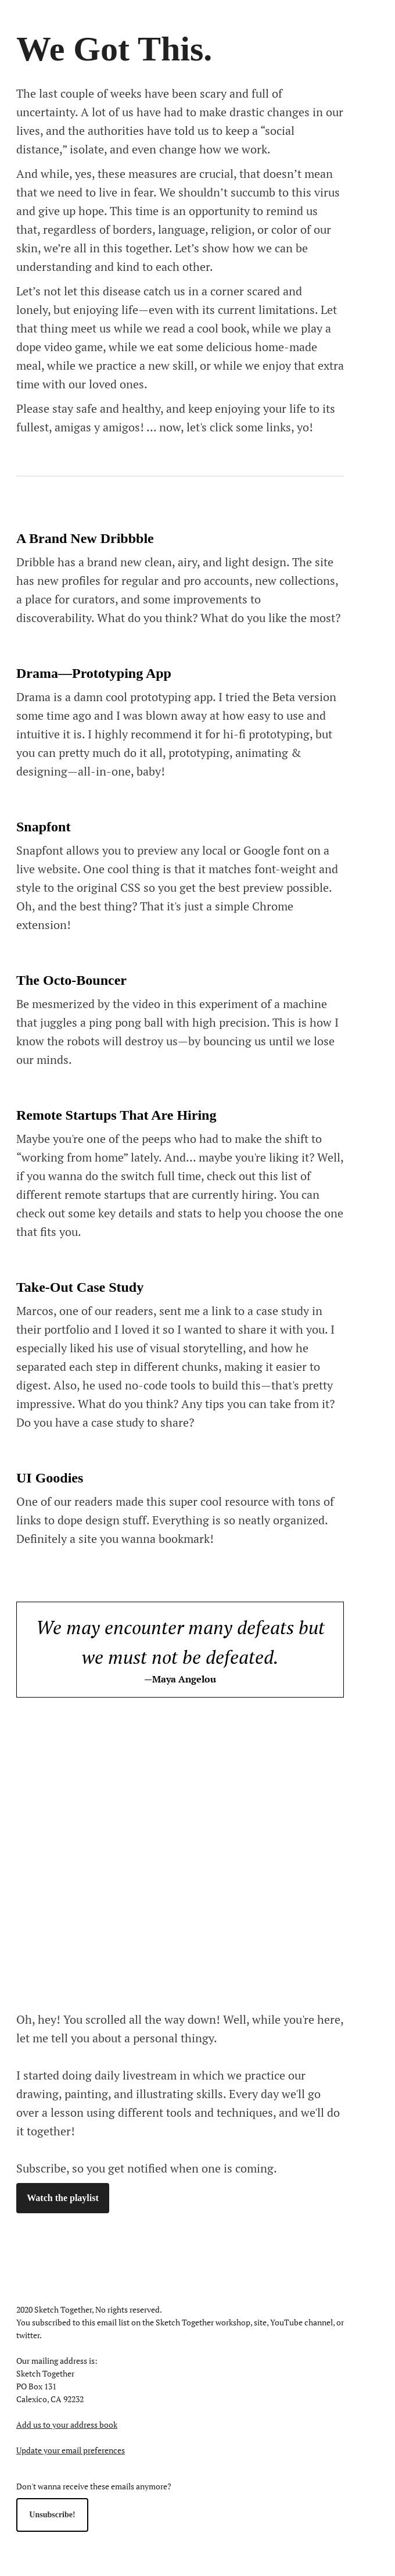395x2576 pixels.
Task: Open the UI Goodies heading link
Action: click(50, 1477)
